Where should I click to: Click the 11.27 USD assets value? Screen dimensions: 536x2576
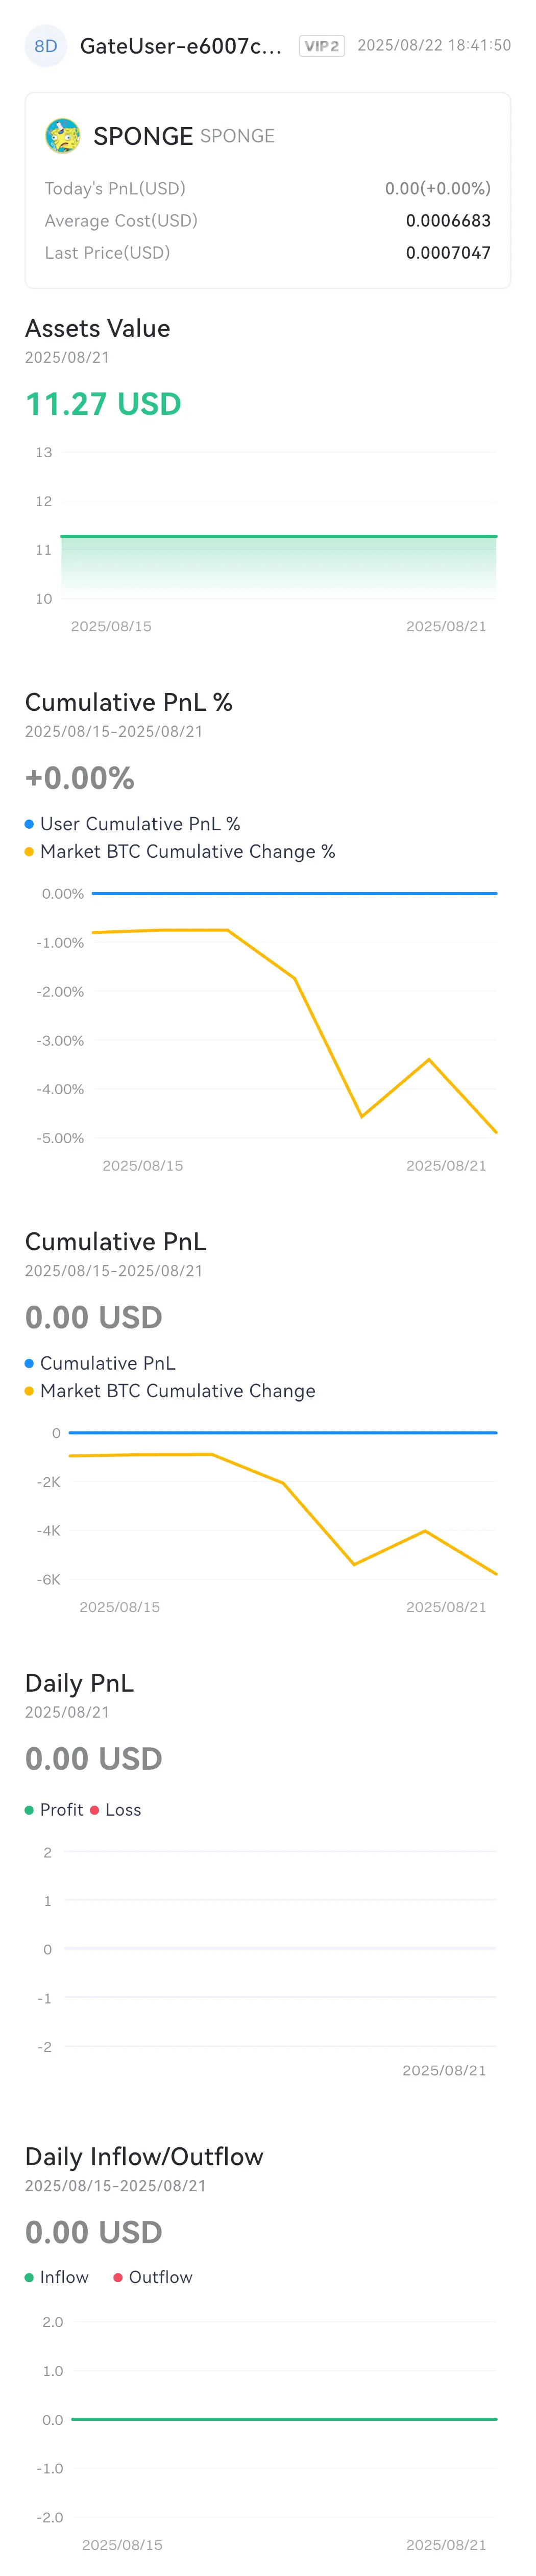103,404
